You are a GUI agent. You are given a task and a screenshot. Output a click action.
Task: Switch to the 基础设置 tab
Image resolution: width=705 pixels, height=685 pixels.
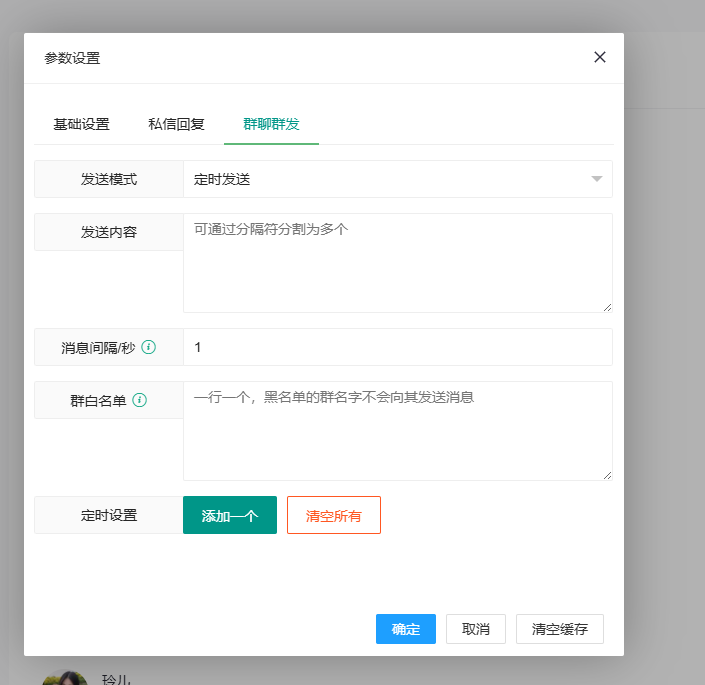pos(81,124)
